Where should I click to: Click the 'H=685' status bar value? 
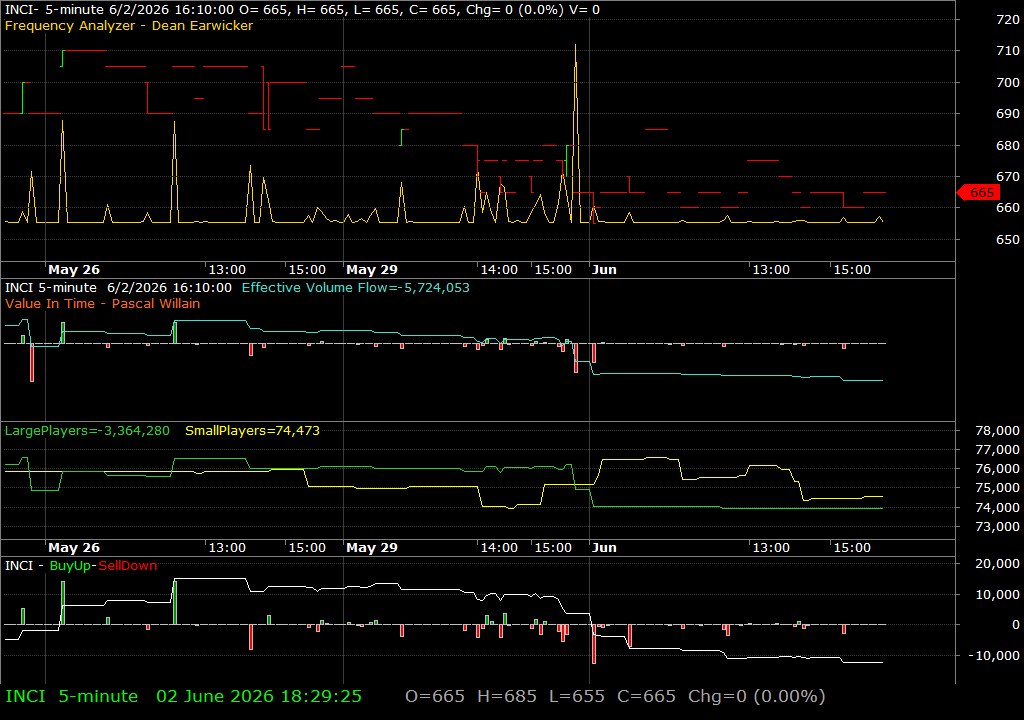[507, 696]
